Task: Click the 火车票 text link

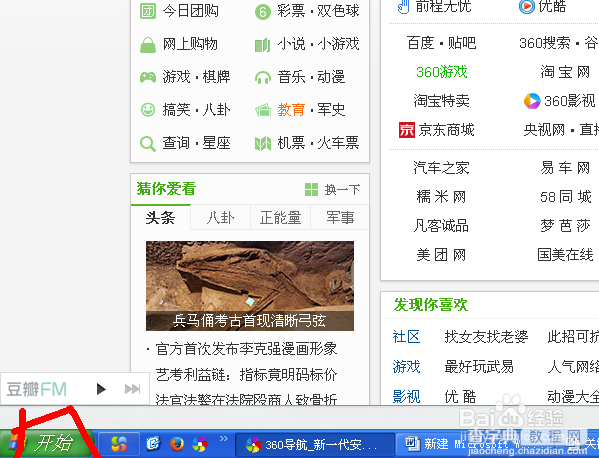Action: point(338,143)
